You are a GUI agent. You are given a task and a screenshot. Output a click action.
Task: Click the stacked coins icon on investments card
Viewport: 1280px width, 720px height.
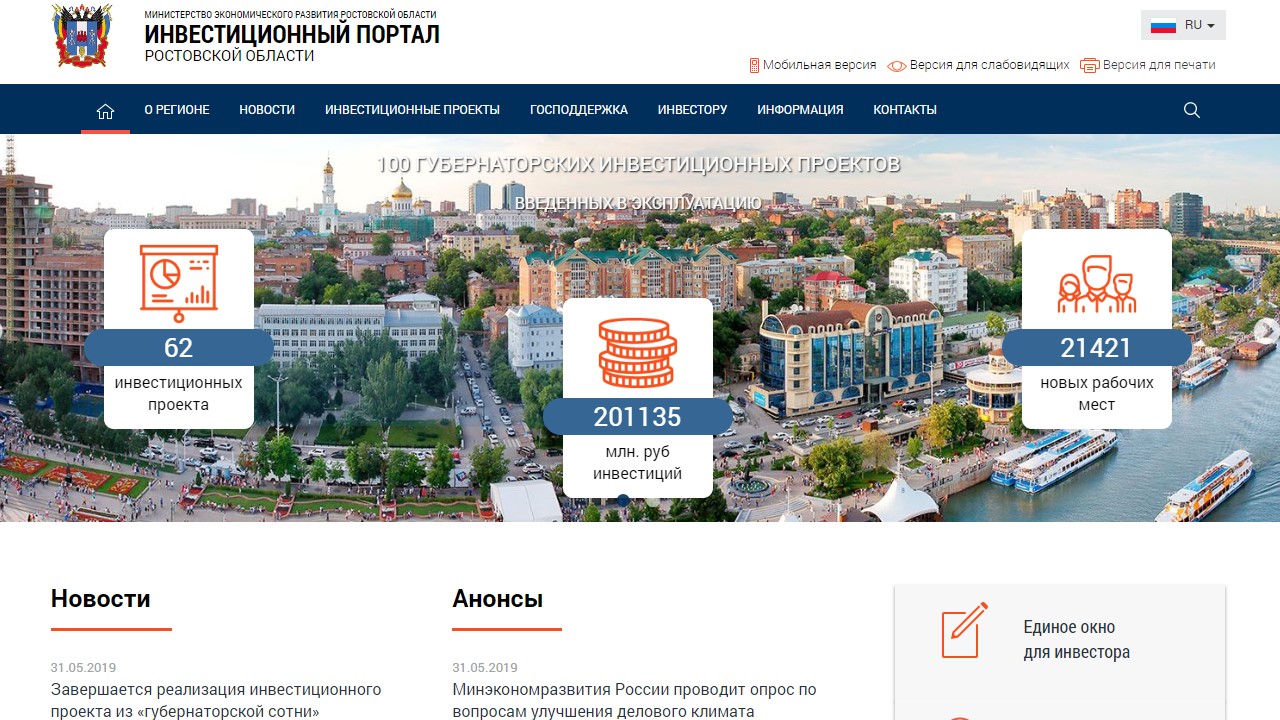(638, 352)
